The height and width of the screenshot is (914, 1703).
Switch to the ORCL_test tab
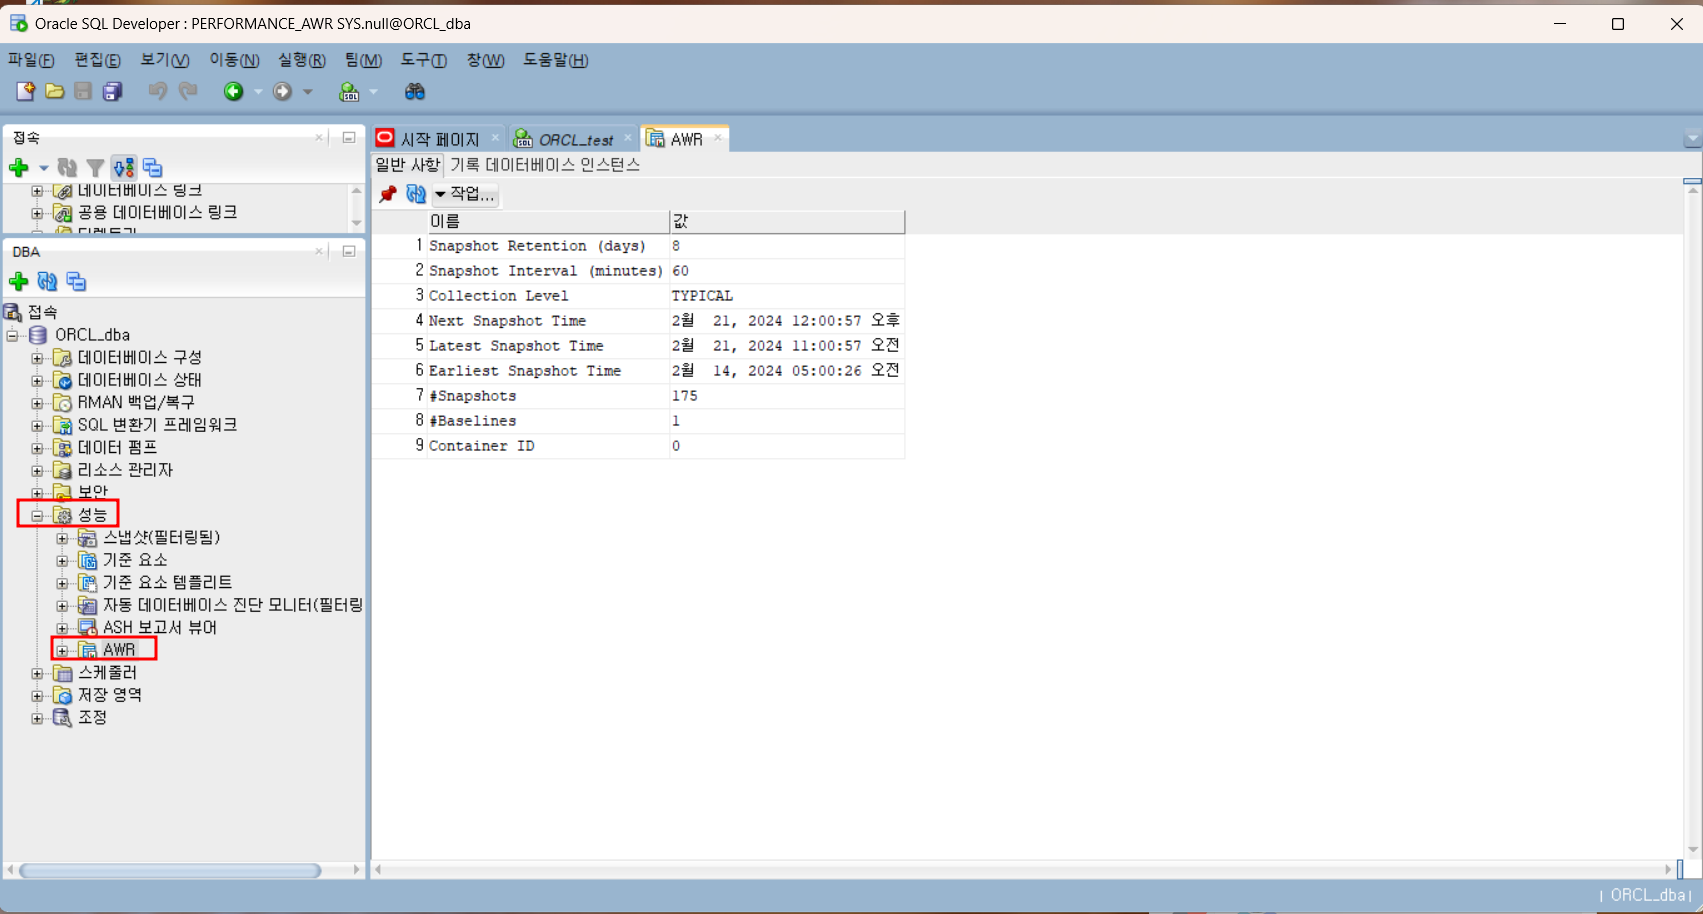click(576, 139)
